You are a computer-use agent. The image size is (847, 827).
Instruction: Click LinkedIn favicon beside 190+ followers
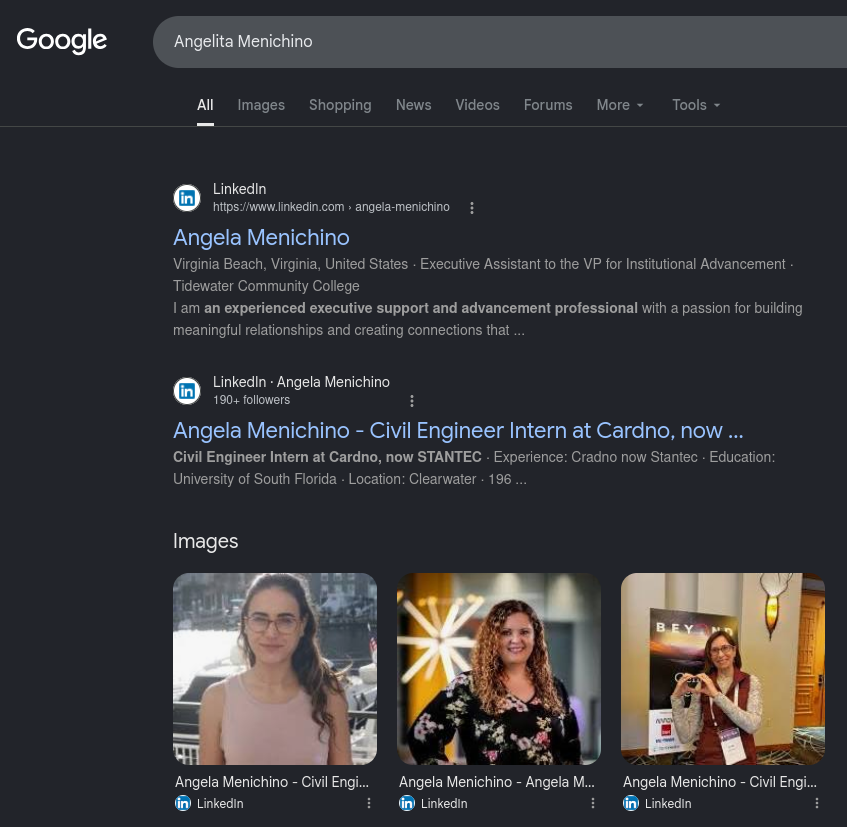click(187, 391)
